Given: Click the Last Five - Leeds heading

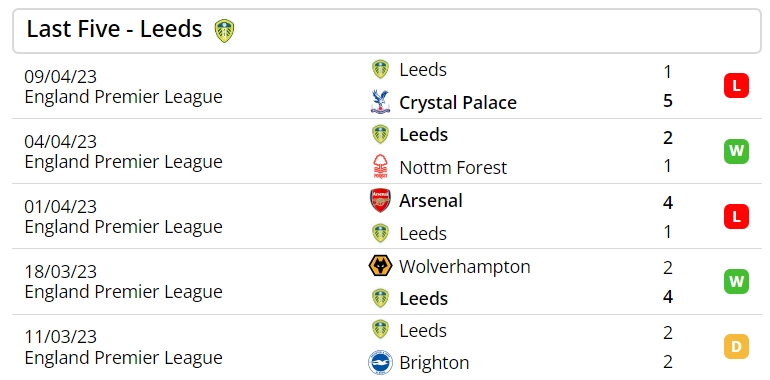Looking at the screenshot, I should point(114,29).
